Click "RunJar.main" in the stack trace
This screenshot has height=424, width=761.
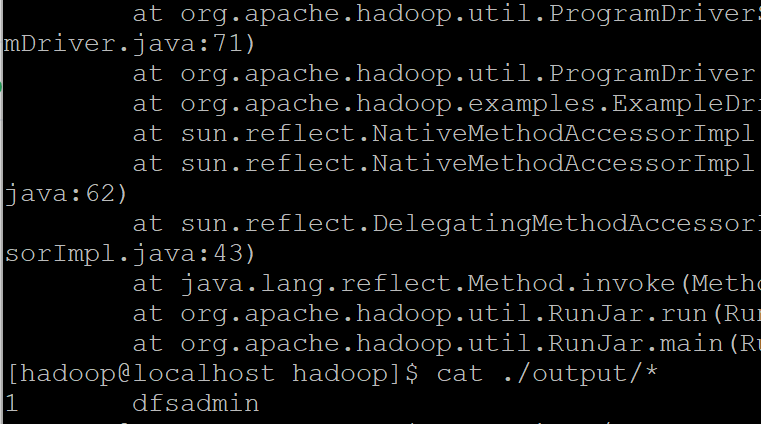tap(635, 343)
